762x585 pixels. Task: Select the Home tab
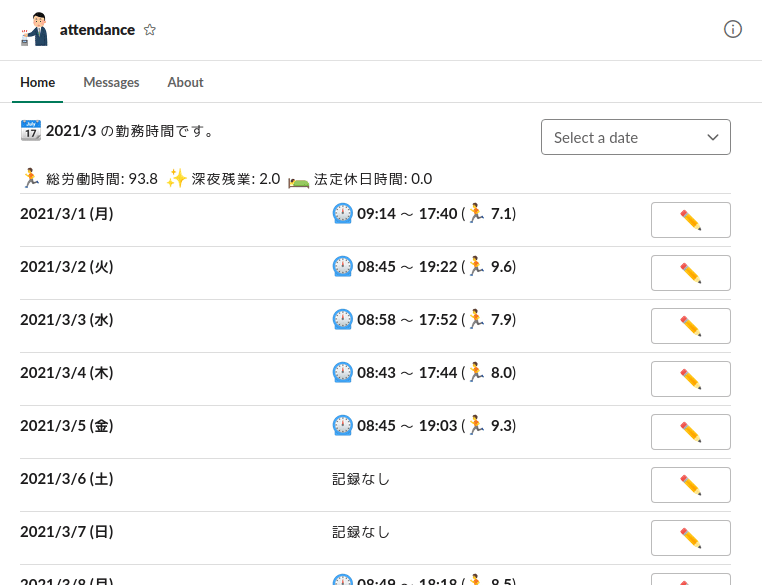pos(37,82)
